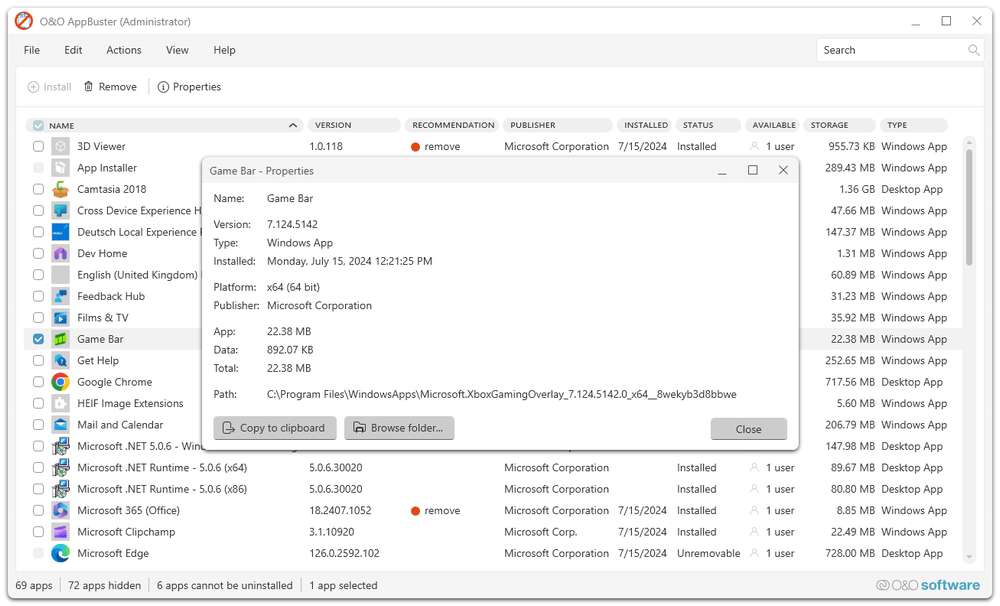The width and height of the screenshot is (1000, 606).
Task: Click the Game Bar path text in Properties
Action: tap(501, 394)
